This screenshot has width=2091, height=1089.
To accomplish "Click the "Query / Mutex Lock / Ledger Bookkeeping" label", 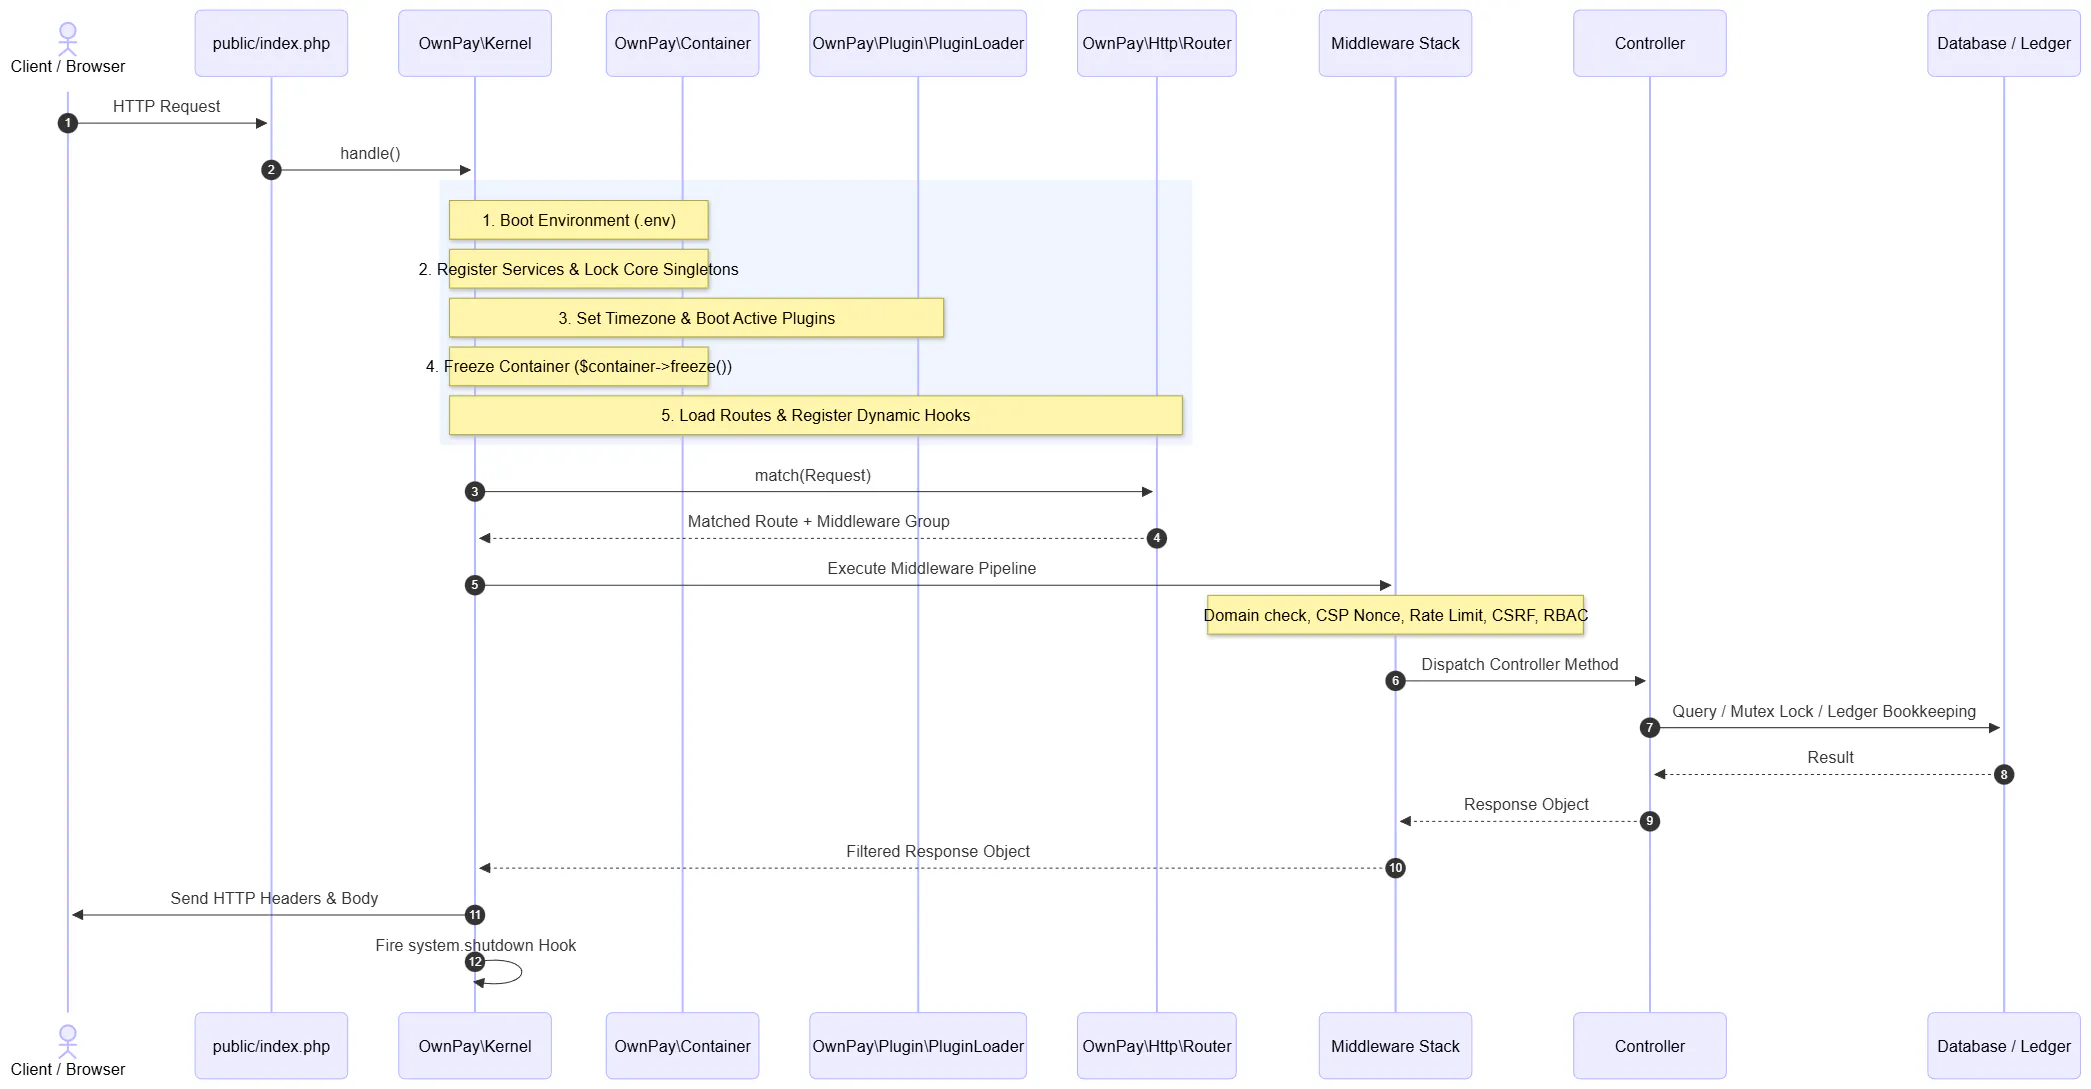I will coord(1824,711).
